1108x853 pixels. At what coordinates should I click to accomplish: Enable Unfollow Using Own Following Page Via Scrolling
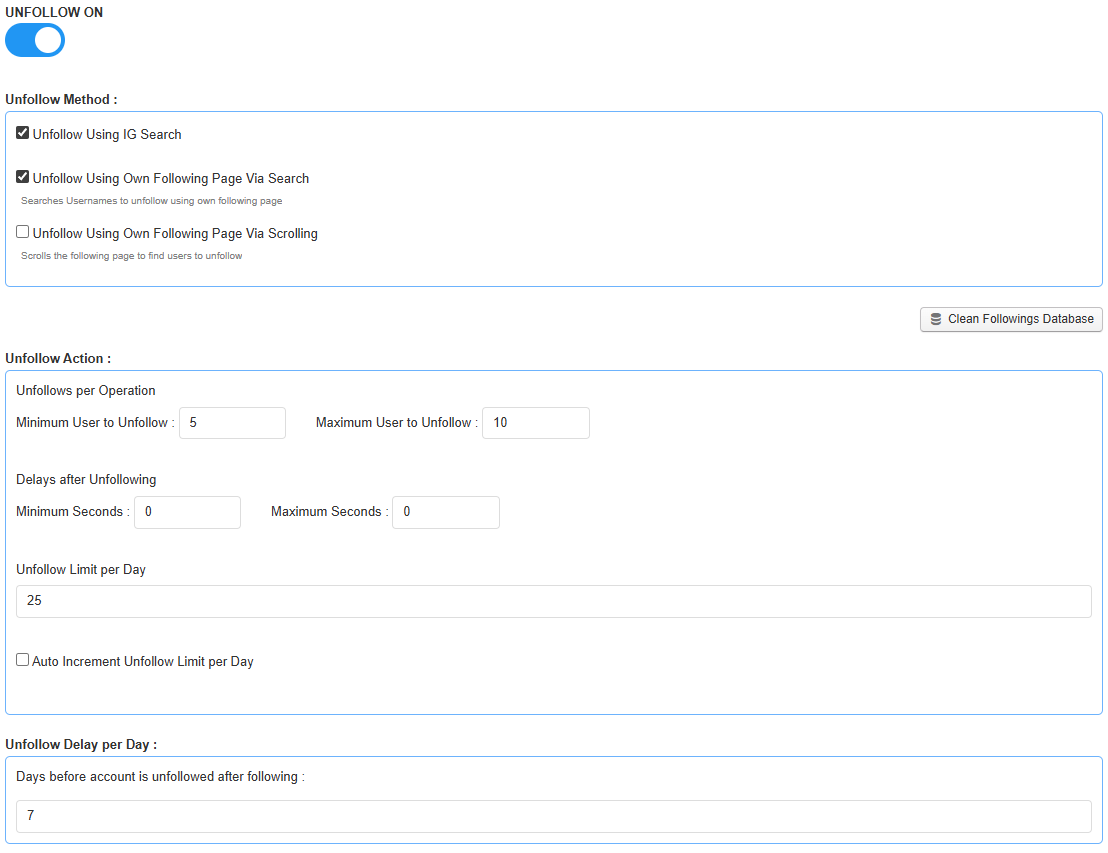pyautogui.click(x=23, y=232)
